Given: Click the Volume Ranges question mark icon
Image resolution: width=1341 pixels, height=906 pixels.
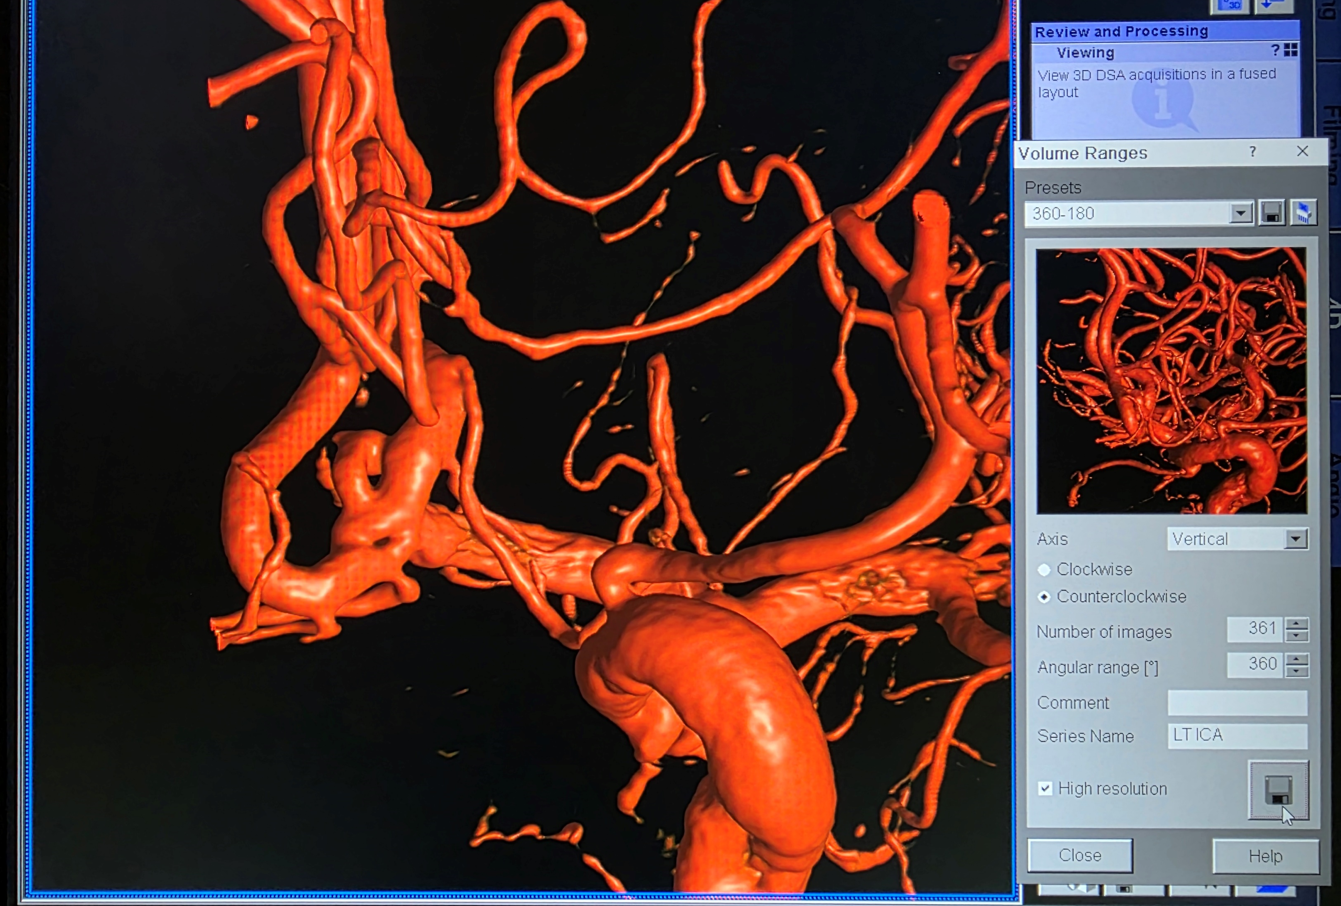Looking at the screenshot, I should pos(1252,152).
